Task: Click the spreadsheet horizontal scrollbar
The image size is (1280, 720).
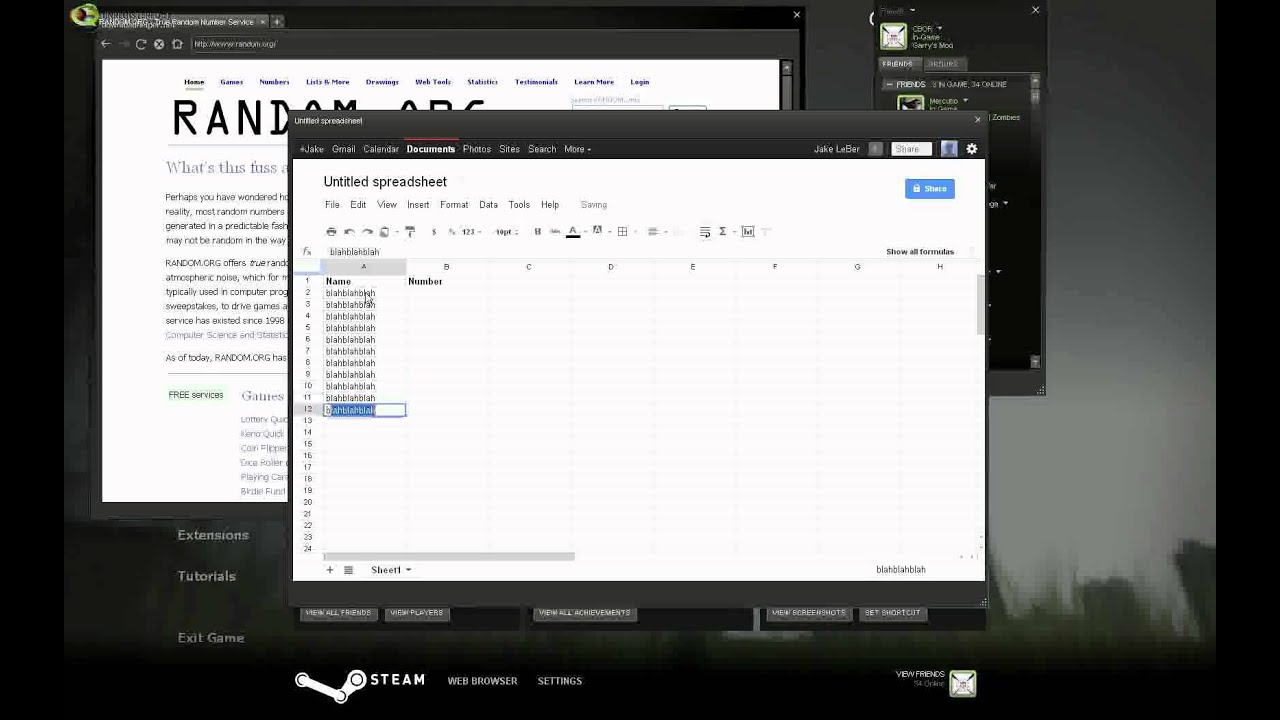Action: pos(449,557)
